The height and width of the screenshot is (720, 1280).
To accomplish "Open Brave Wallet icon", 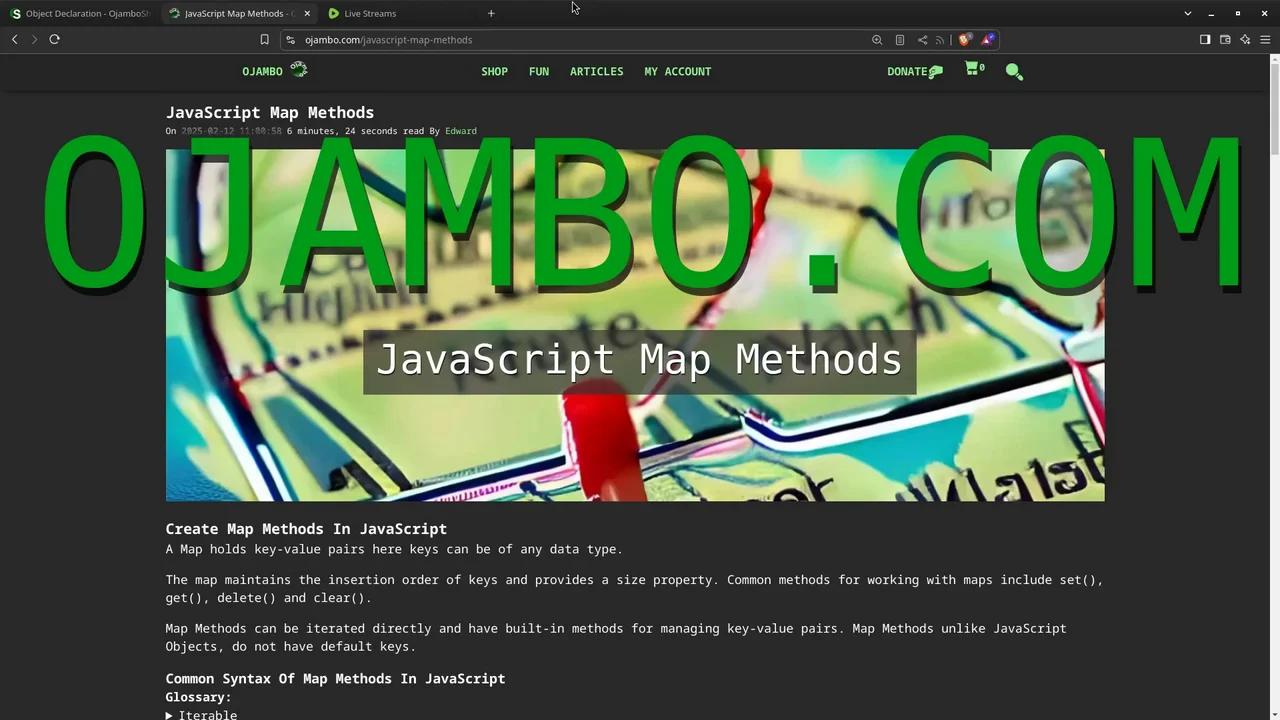I will 1225,40.
